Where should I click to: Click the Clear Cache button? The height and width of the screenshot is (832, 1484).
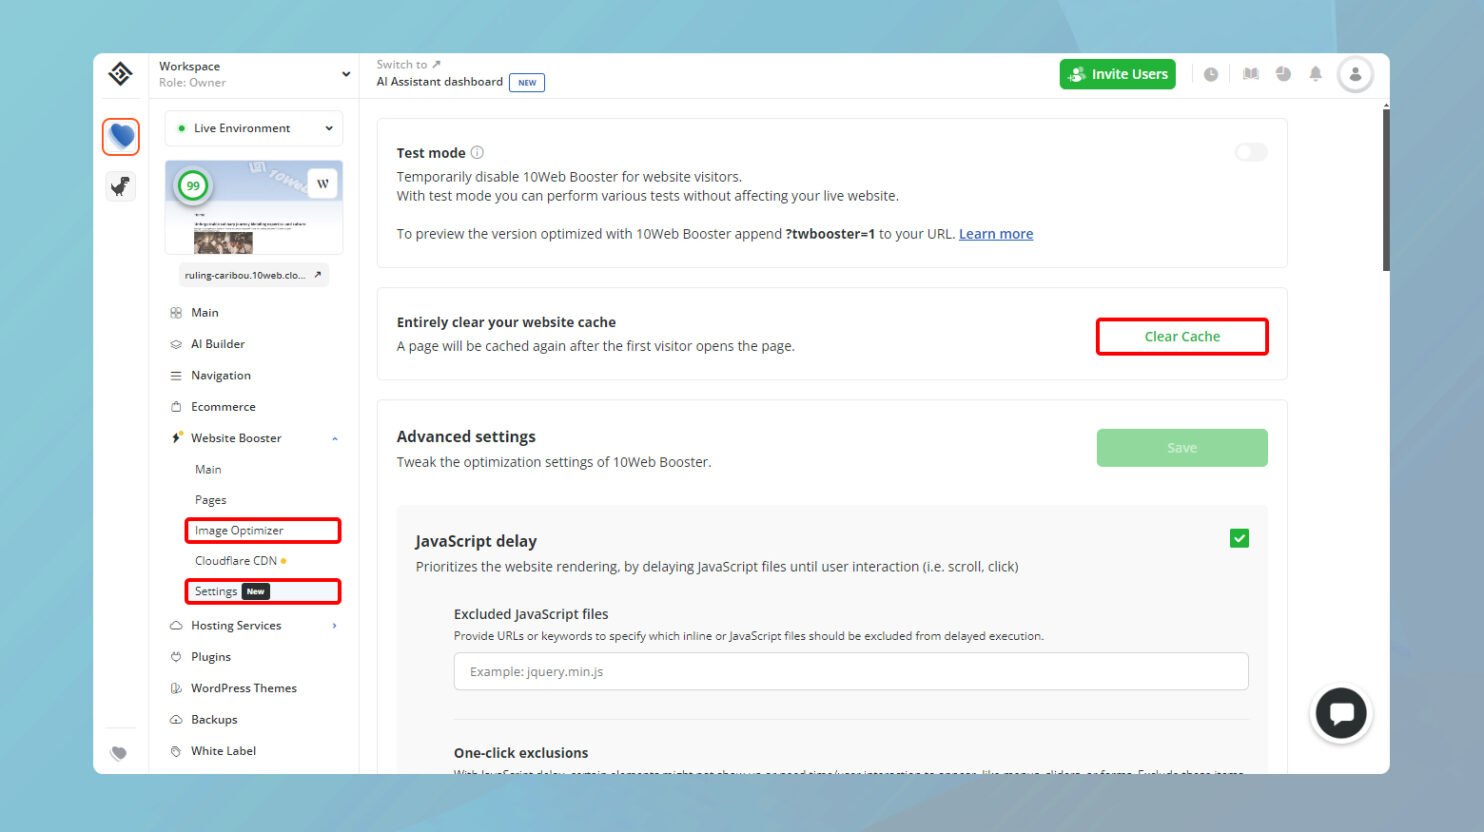click(1182, 336)
